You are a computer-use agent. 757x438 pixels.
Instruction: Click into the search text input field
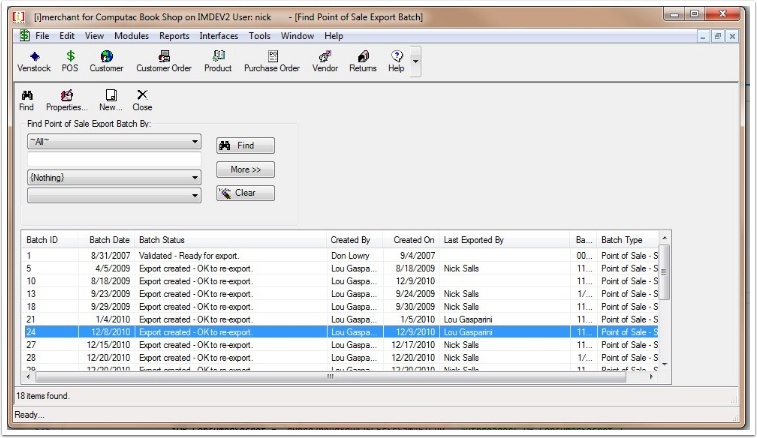(x=114, y=159)
